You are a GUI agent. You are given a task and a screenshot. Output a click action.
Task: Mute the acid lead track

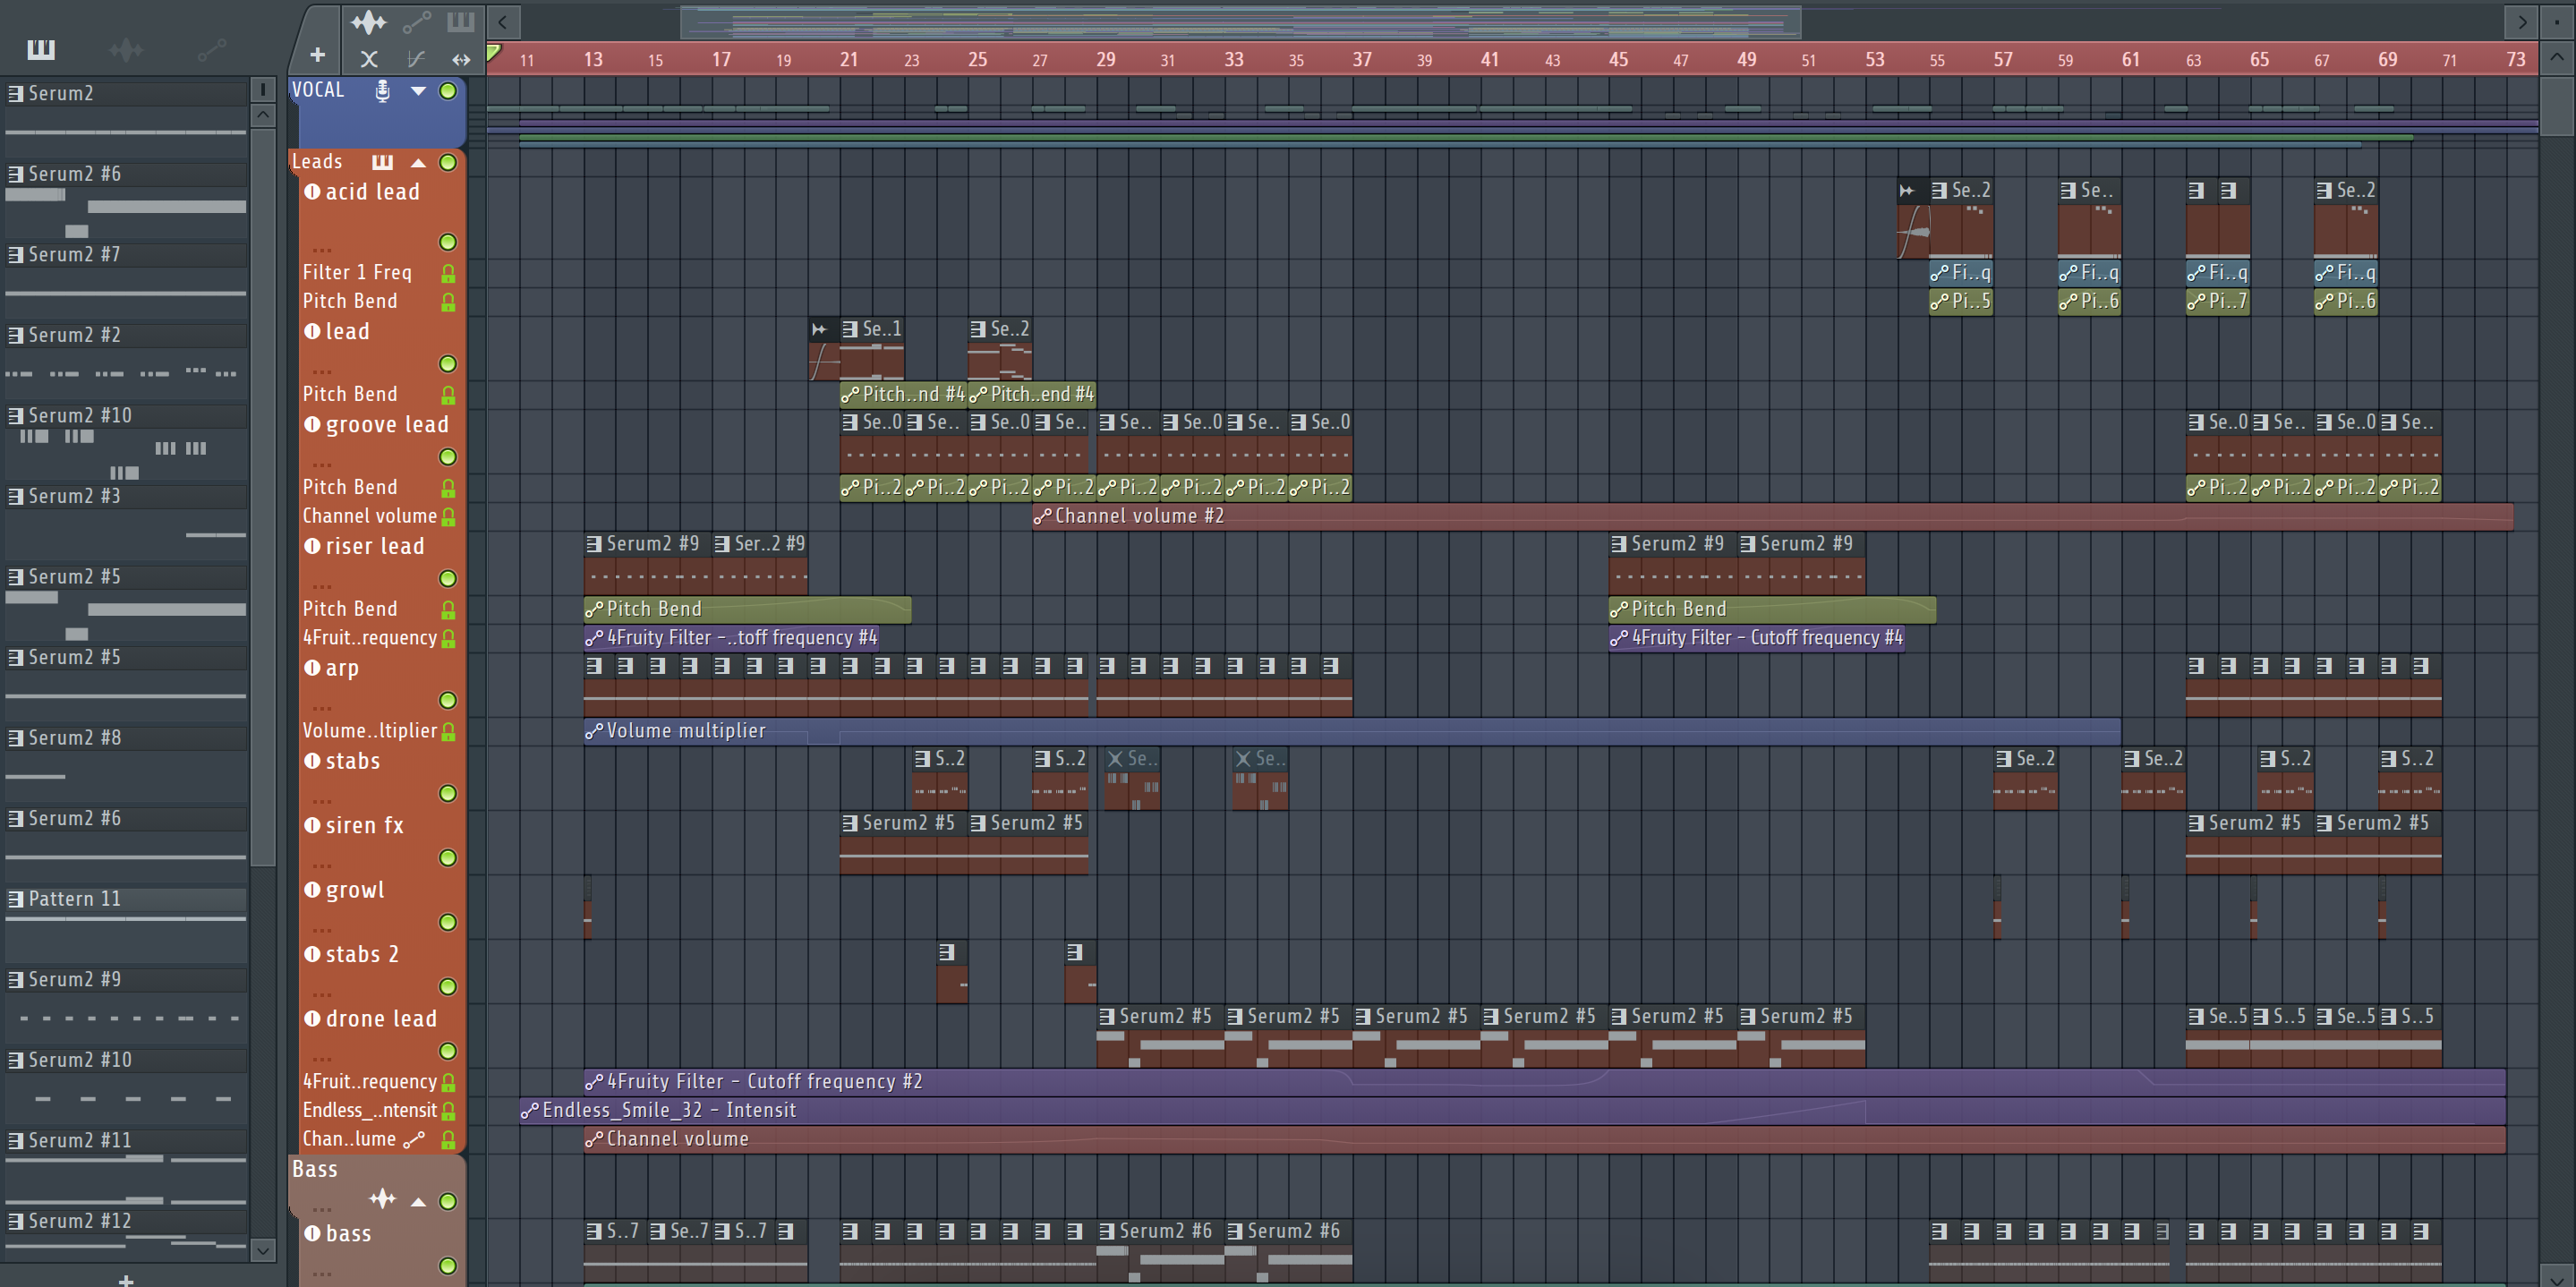(x=448, y=242)
